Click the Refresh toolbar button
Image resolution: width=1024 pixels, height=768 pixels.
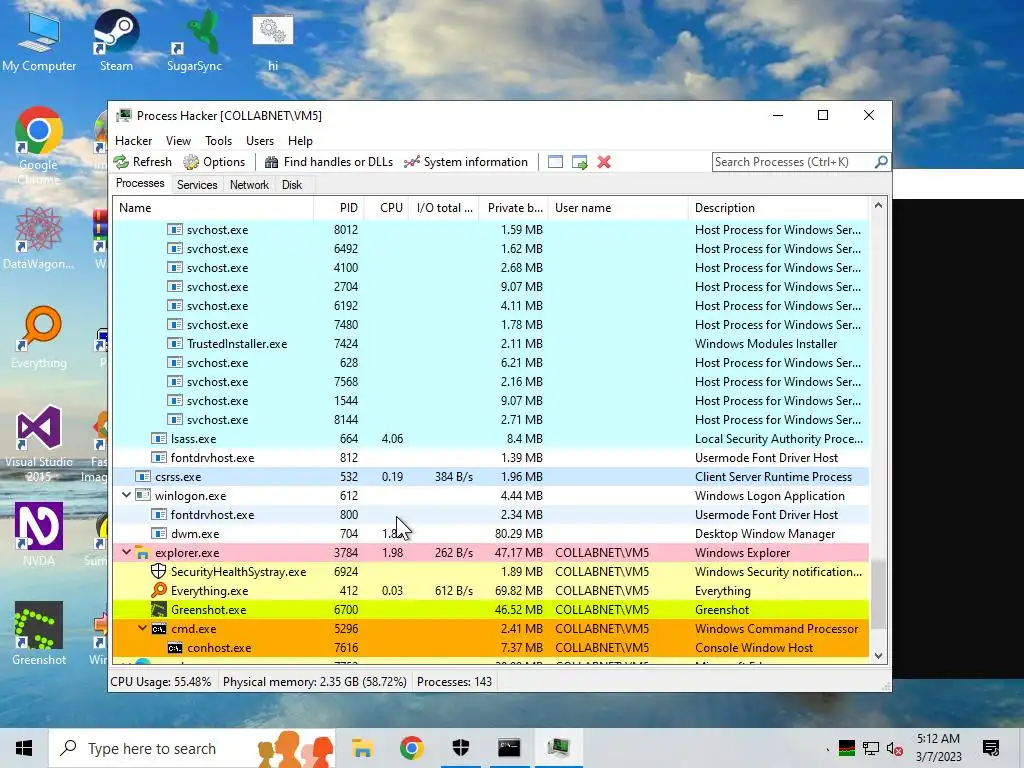pos(142,162)
